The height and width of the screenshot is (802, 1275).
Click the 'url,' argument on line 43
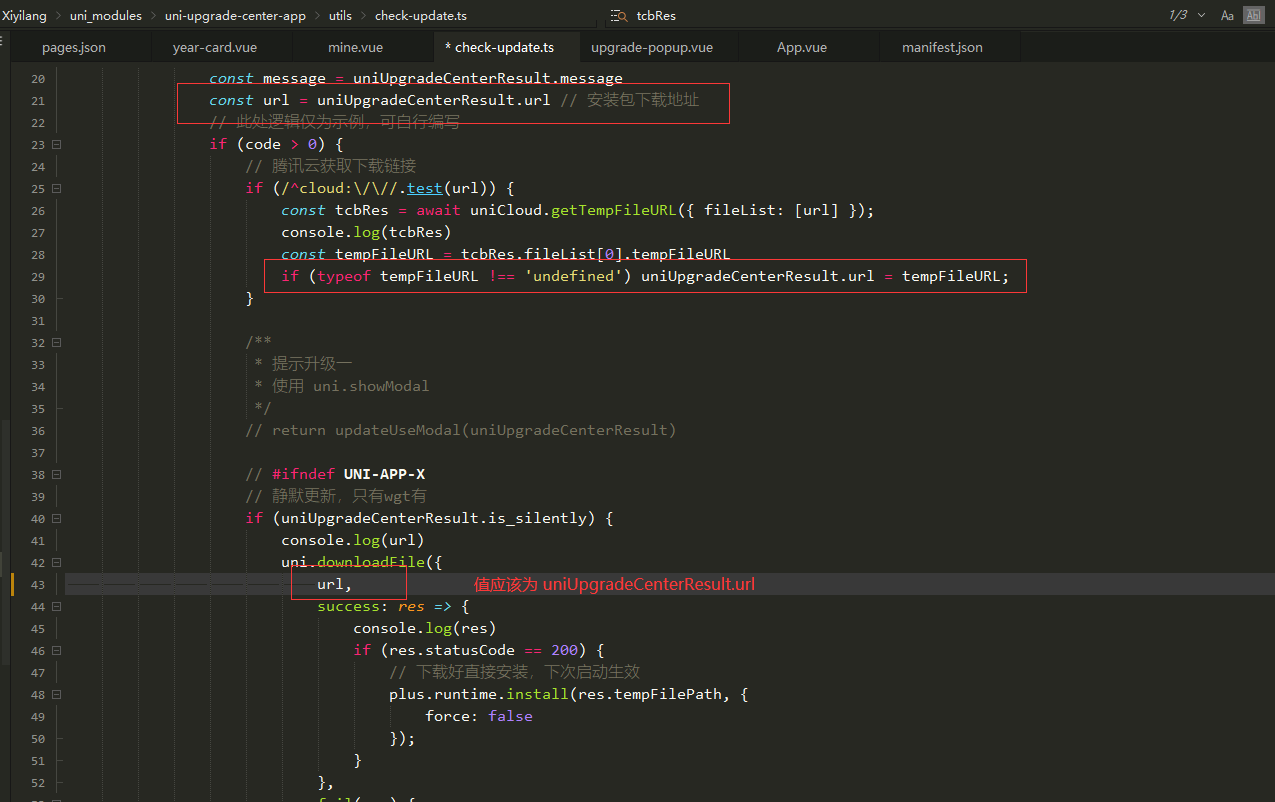(335, 584)
